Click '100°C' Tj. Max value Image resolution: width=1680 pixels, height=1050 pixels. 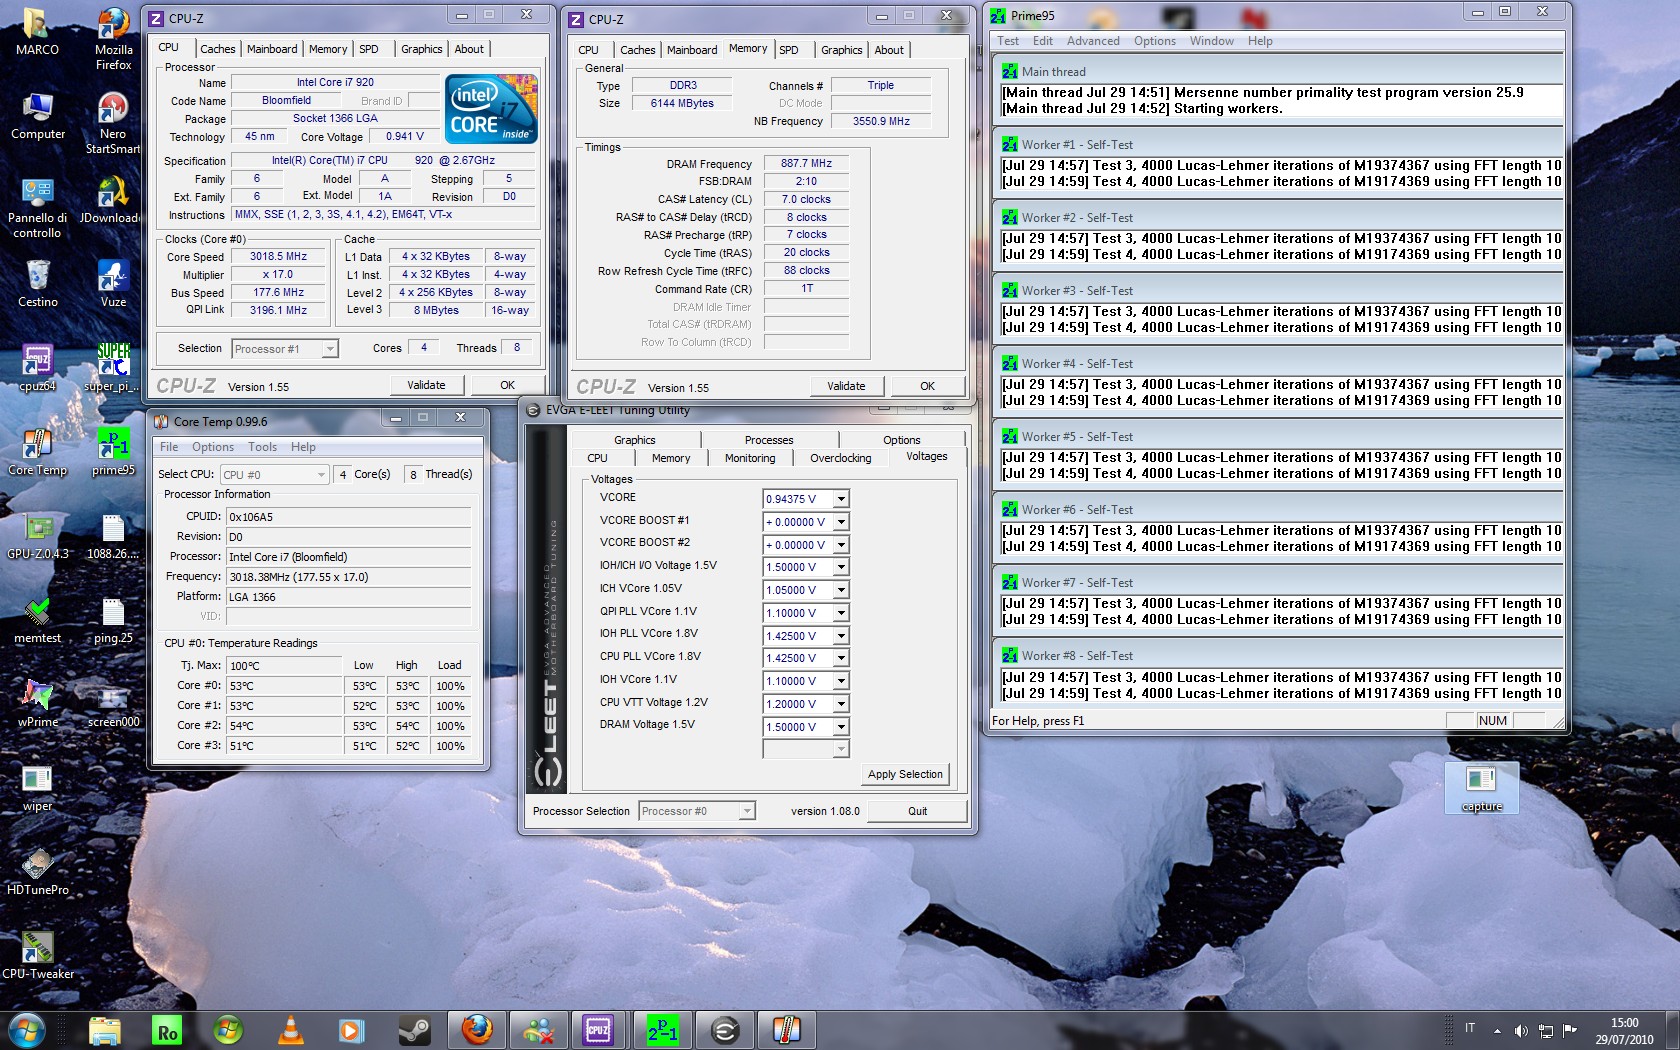pyautogui.click(x=283, y=666)
